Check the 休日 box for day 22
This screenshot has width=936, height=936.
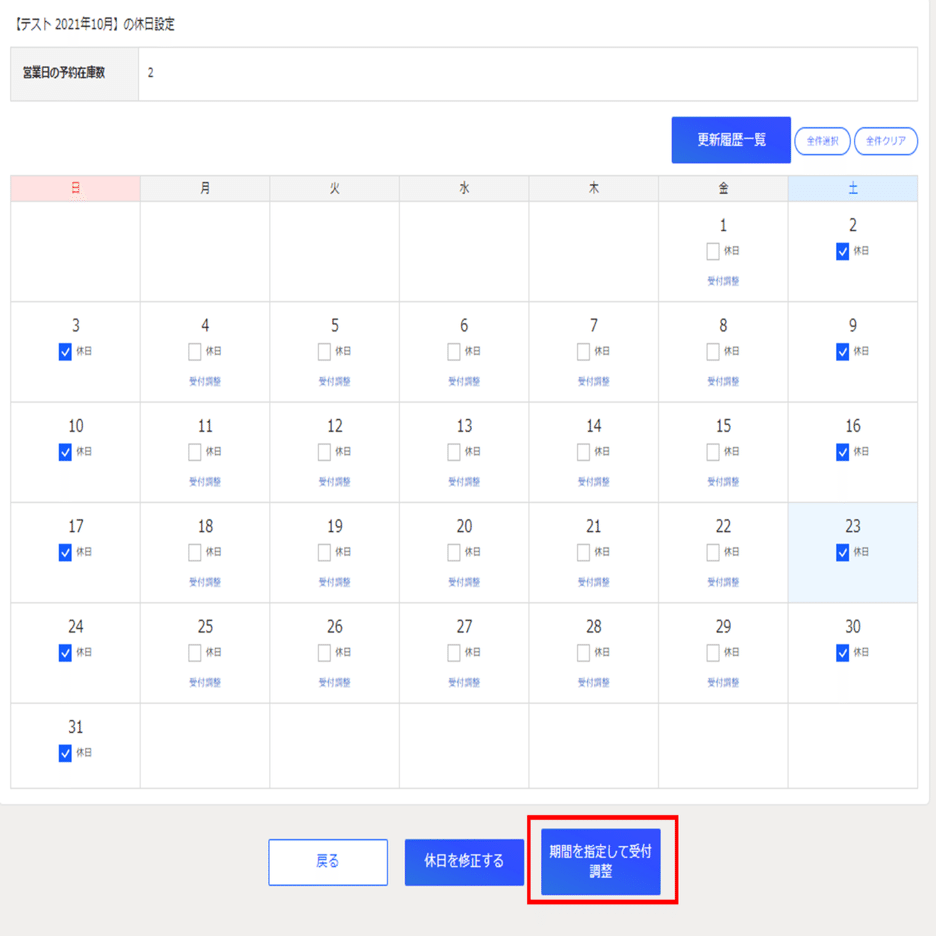[712, 552]
